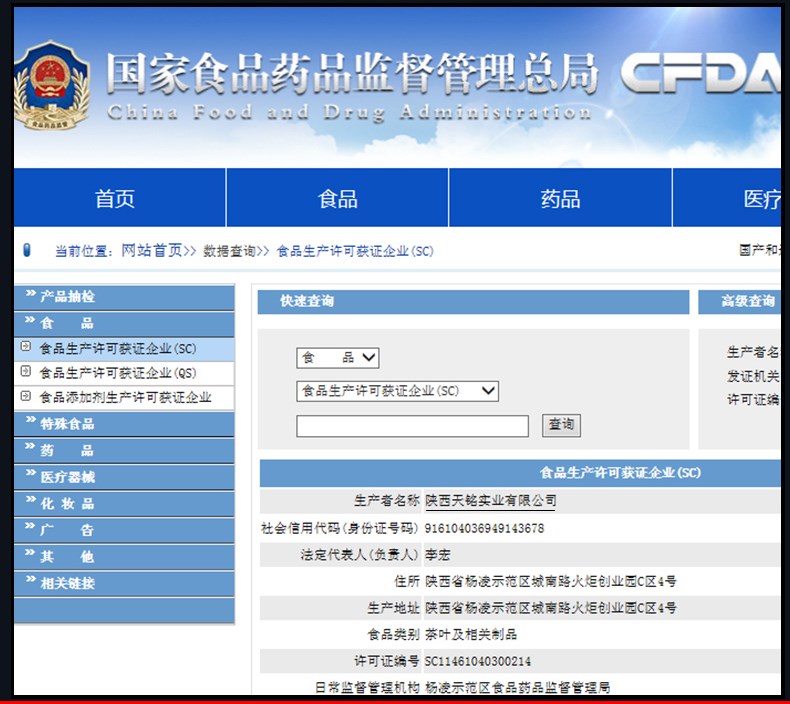Expand the 其他 sidebar section

point(124,557)
